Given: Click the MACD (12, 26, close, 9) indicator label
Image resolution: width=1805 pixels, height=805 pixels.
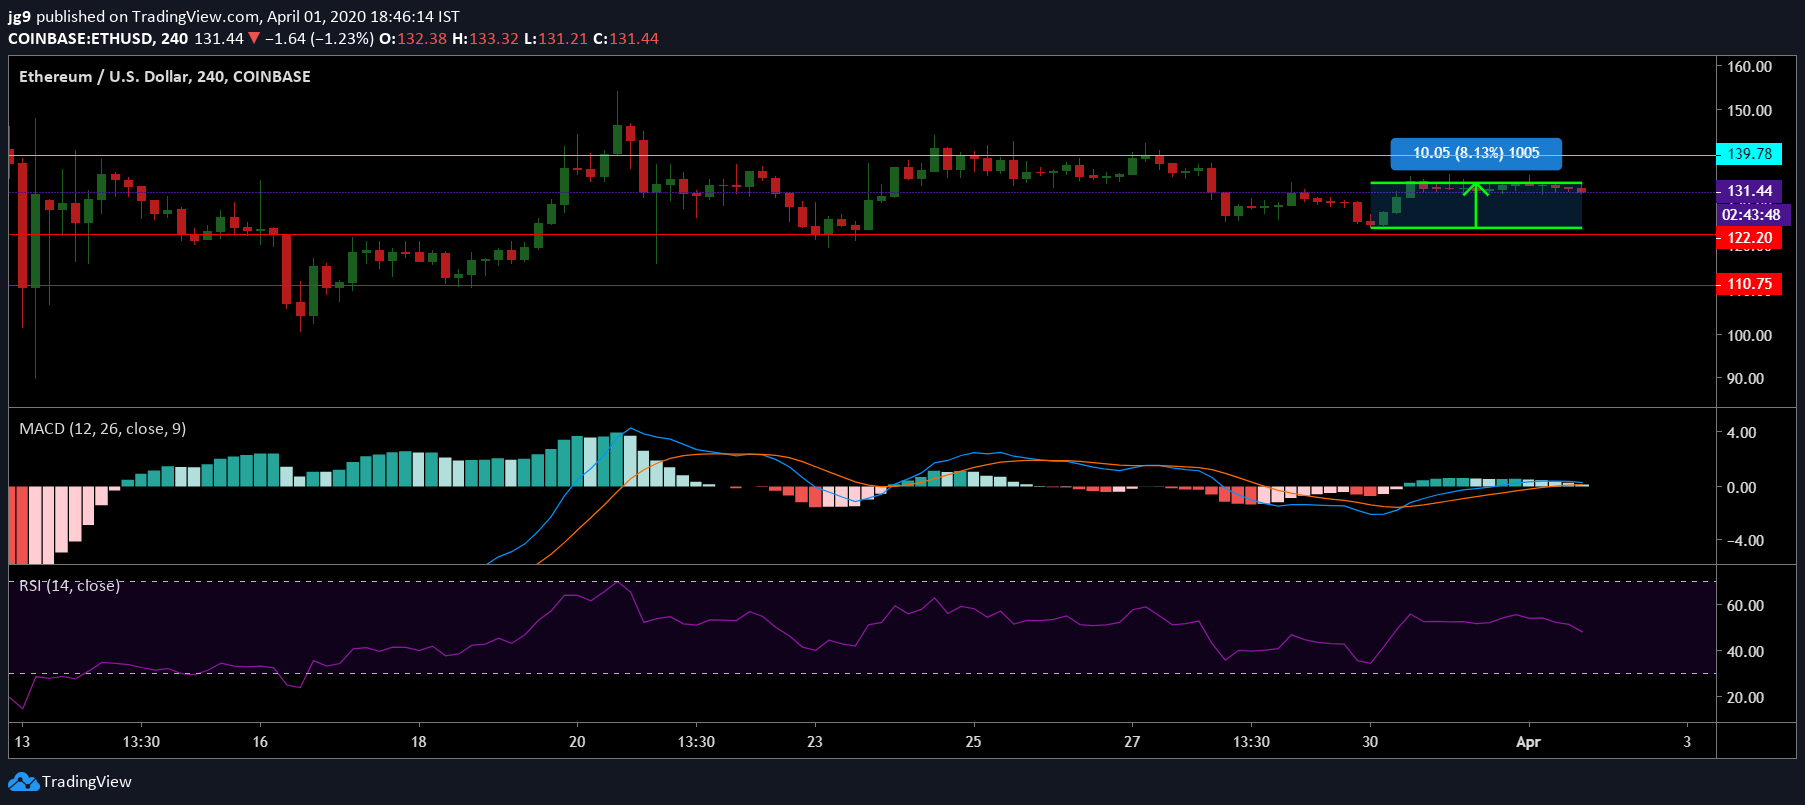Looking at the screenshot, I should point(103,429).
